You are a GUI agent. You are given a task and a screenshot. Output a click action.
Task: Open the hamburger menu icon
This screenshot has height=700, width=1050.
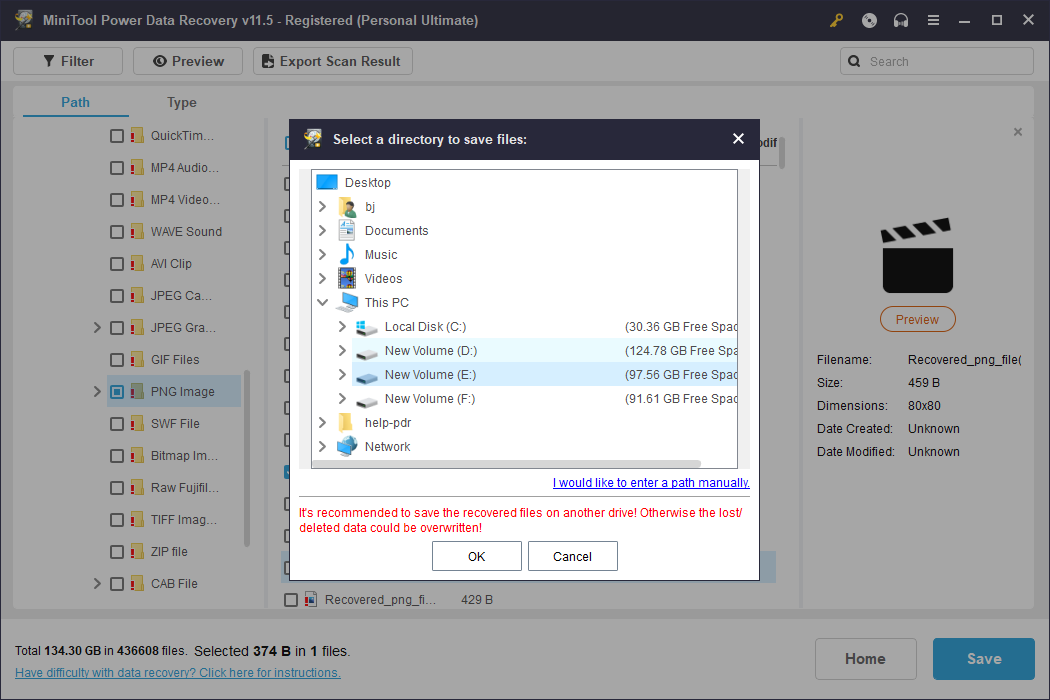point(933,21)
